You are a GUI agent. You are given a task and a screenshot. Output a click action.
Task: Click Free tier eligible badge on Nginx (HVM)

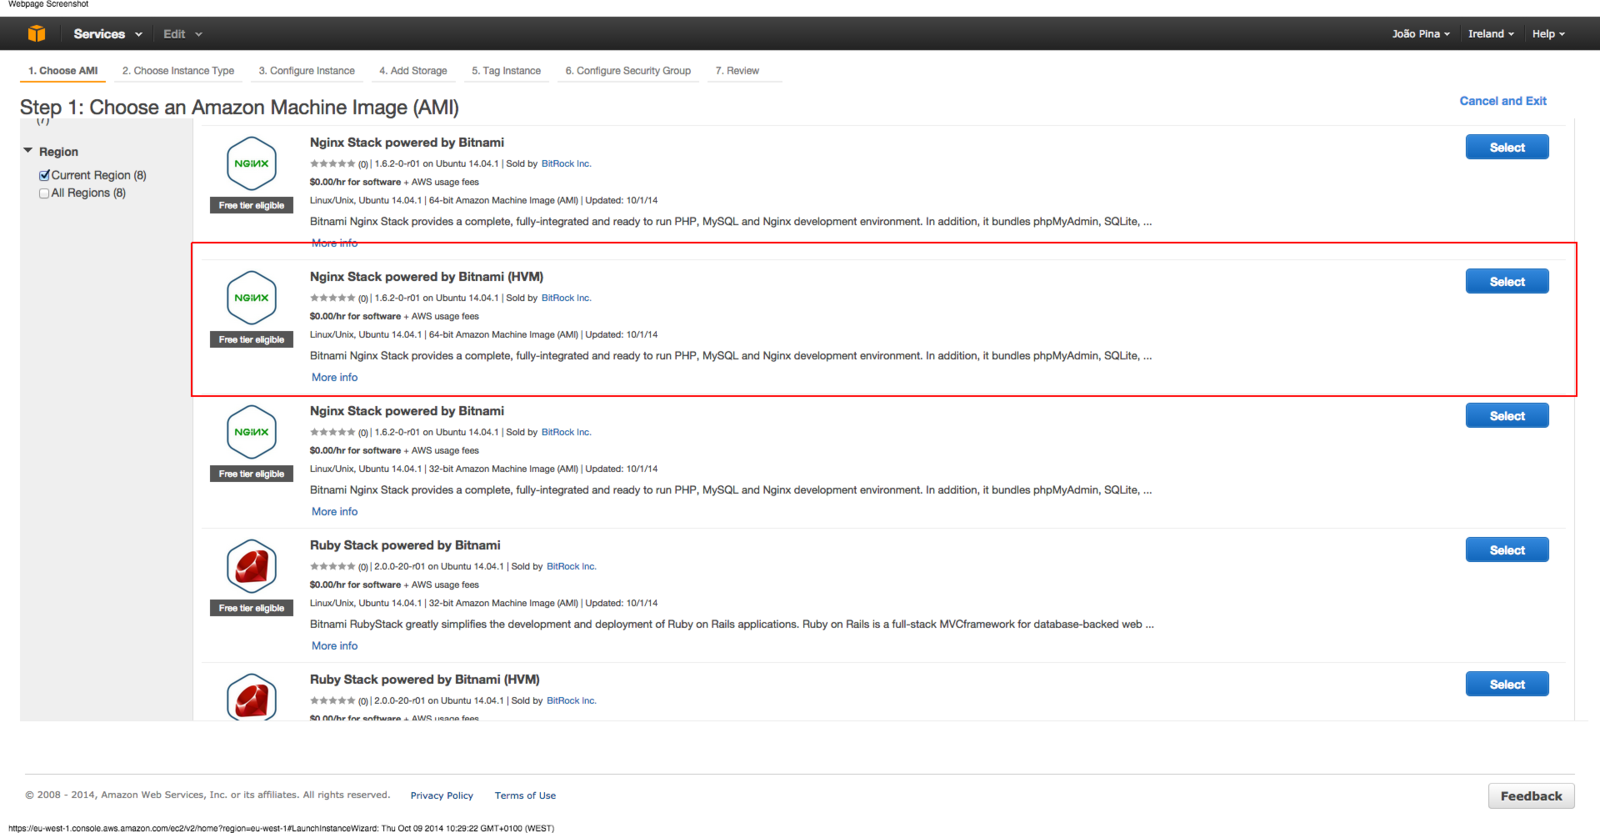[x=251, y=340]
